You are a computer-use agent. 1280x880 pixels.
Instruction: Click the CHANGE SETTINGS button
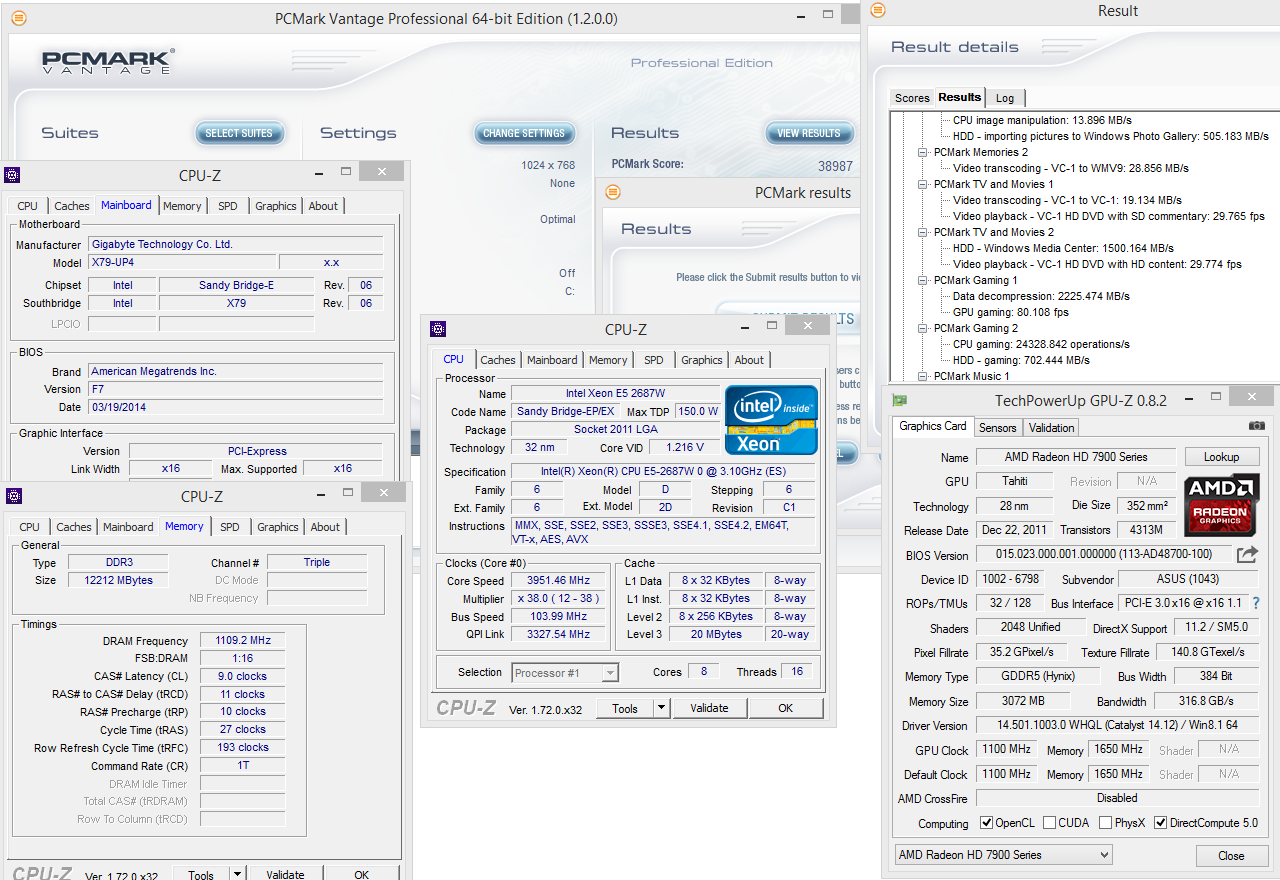(x=524, y=133)
